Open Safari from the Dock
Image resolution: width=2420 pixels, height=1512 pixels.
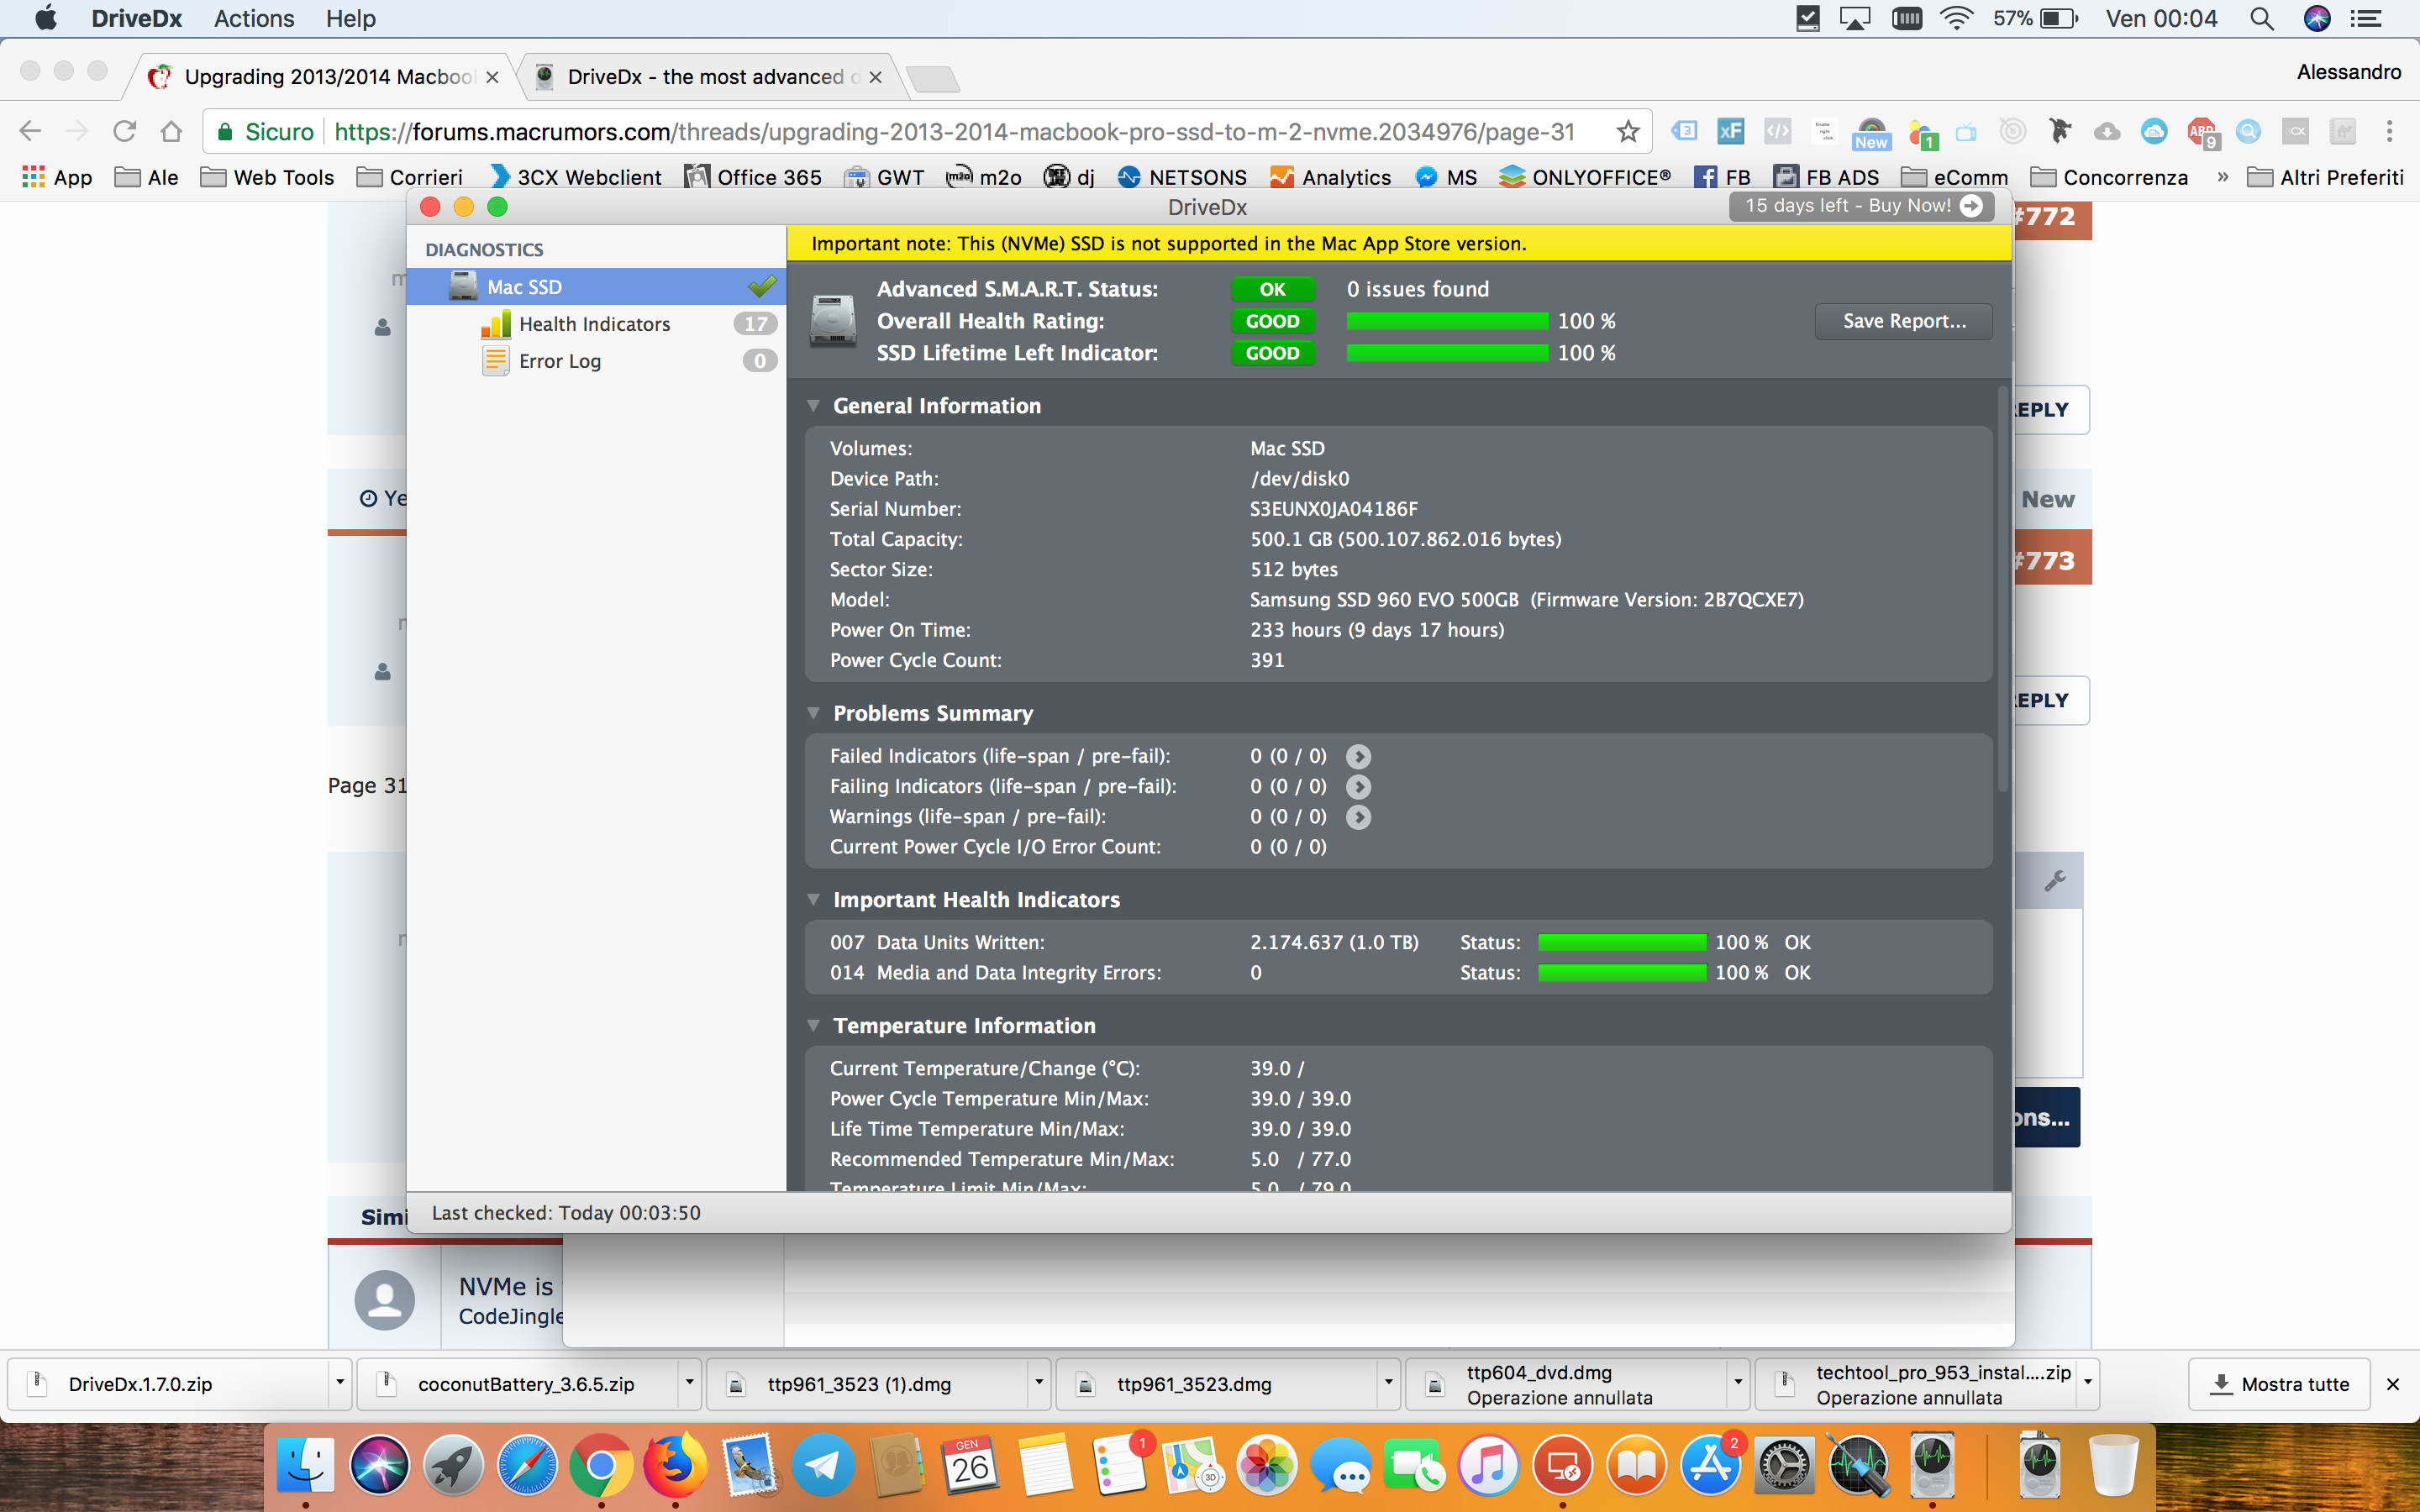coord(527,1466)
